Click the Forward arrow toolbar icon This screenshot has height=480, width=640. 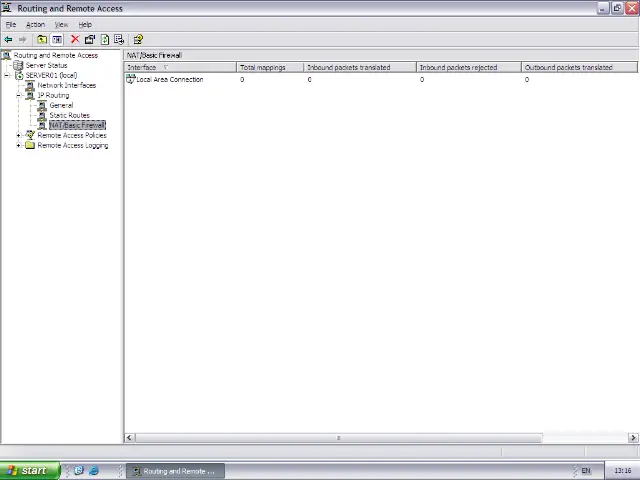tap(22, 40)
